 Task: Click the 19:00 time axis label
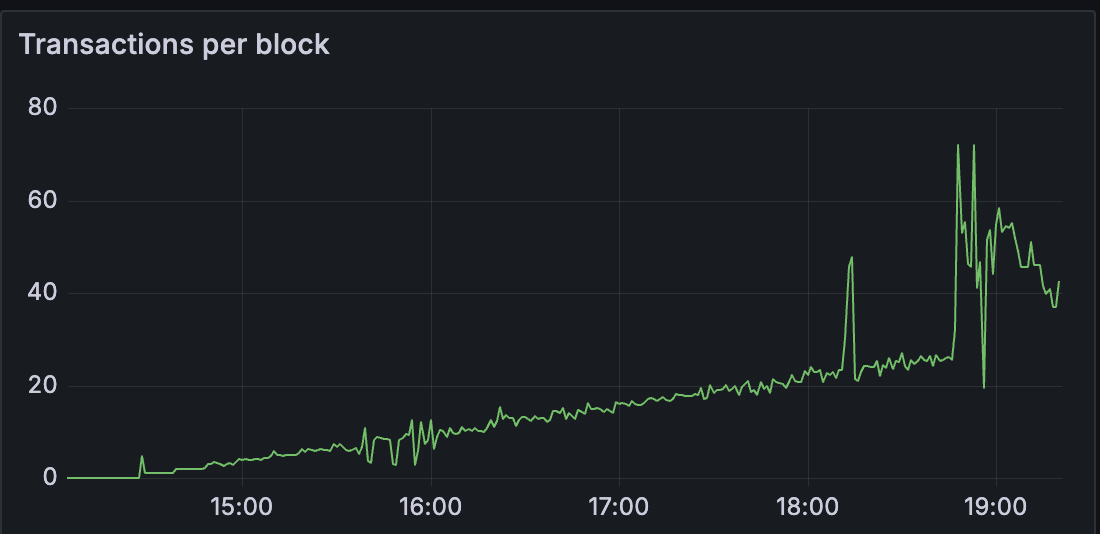(x=996, y=506)
